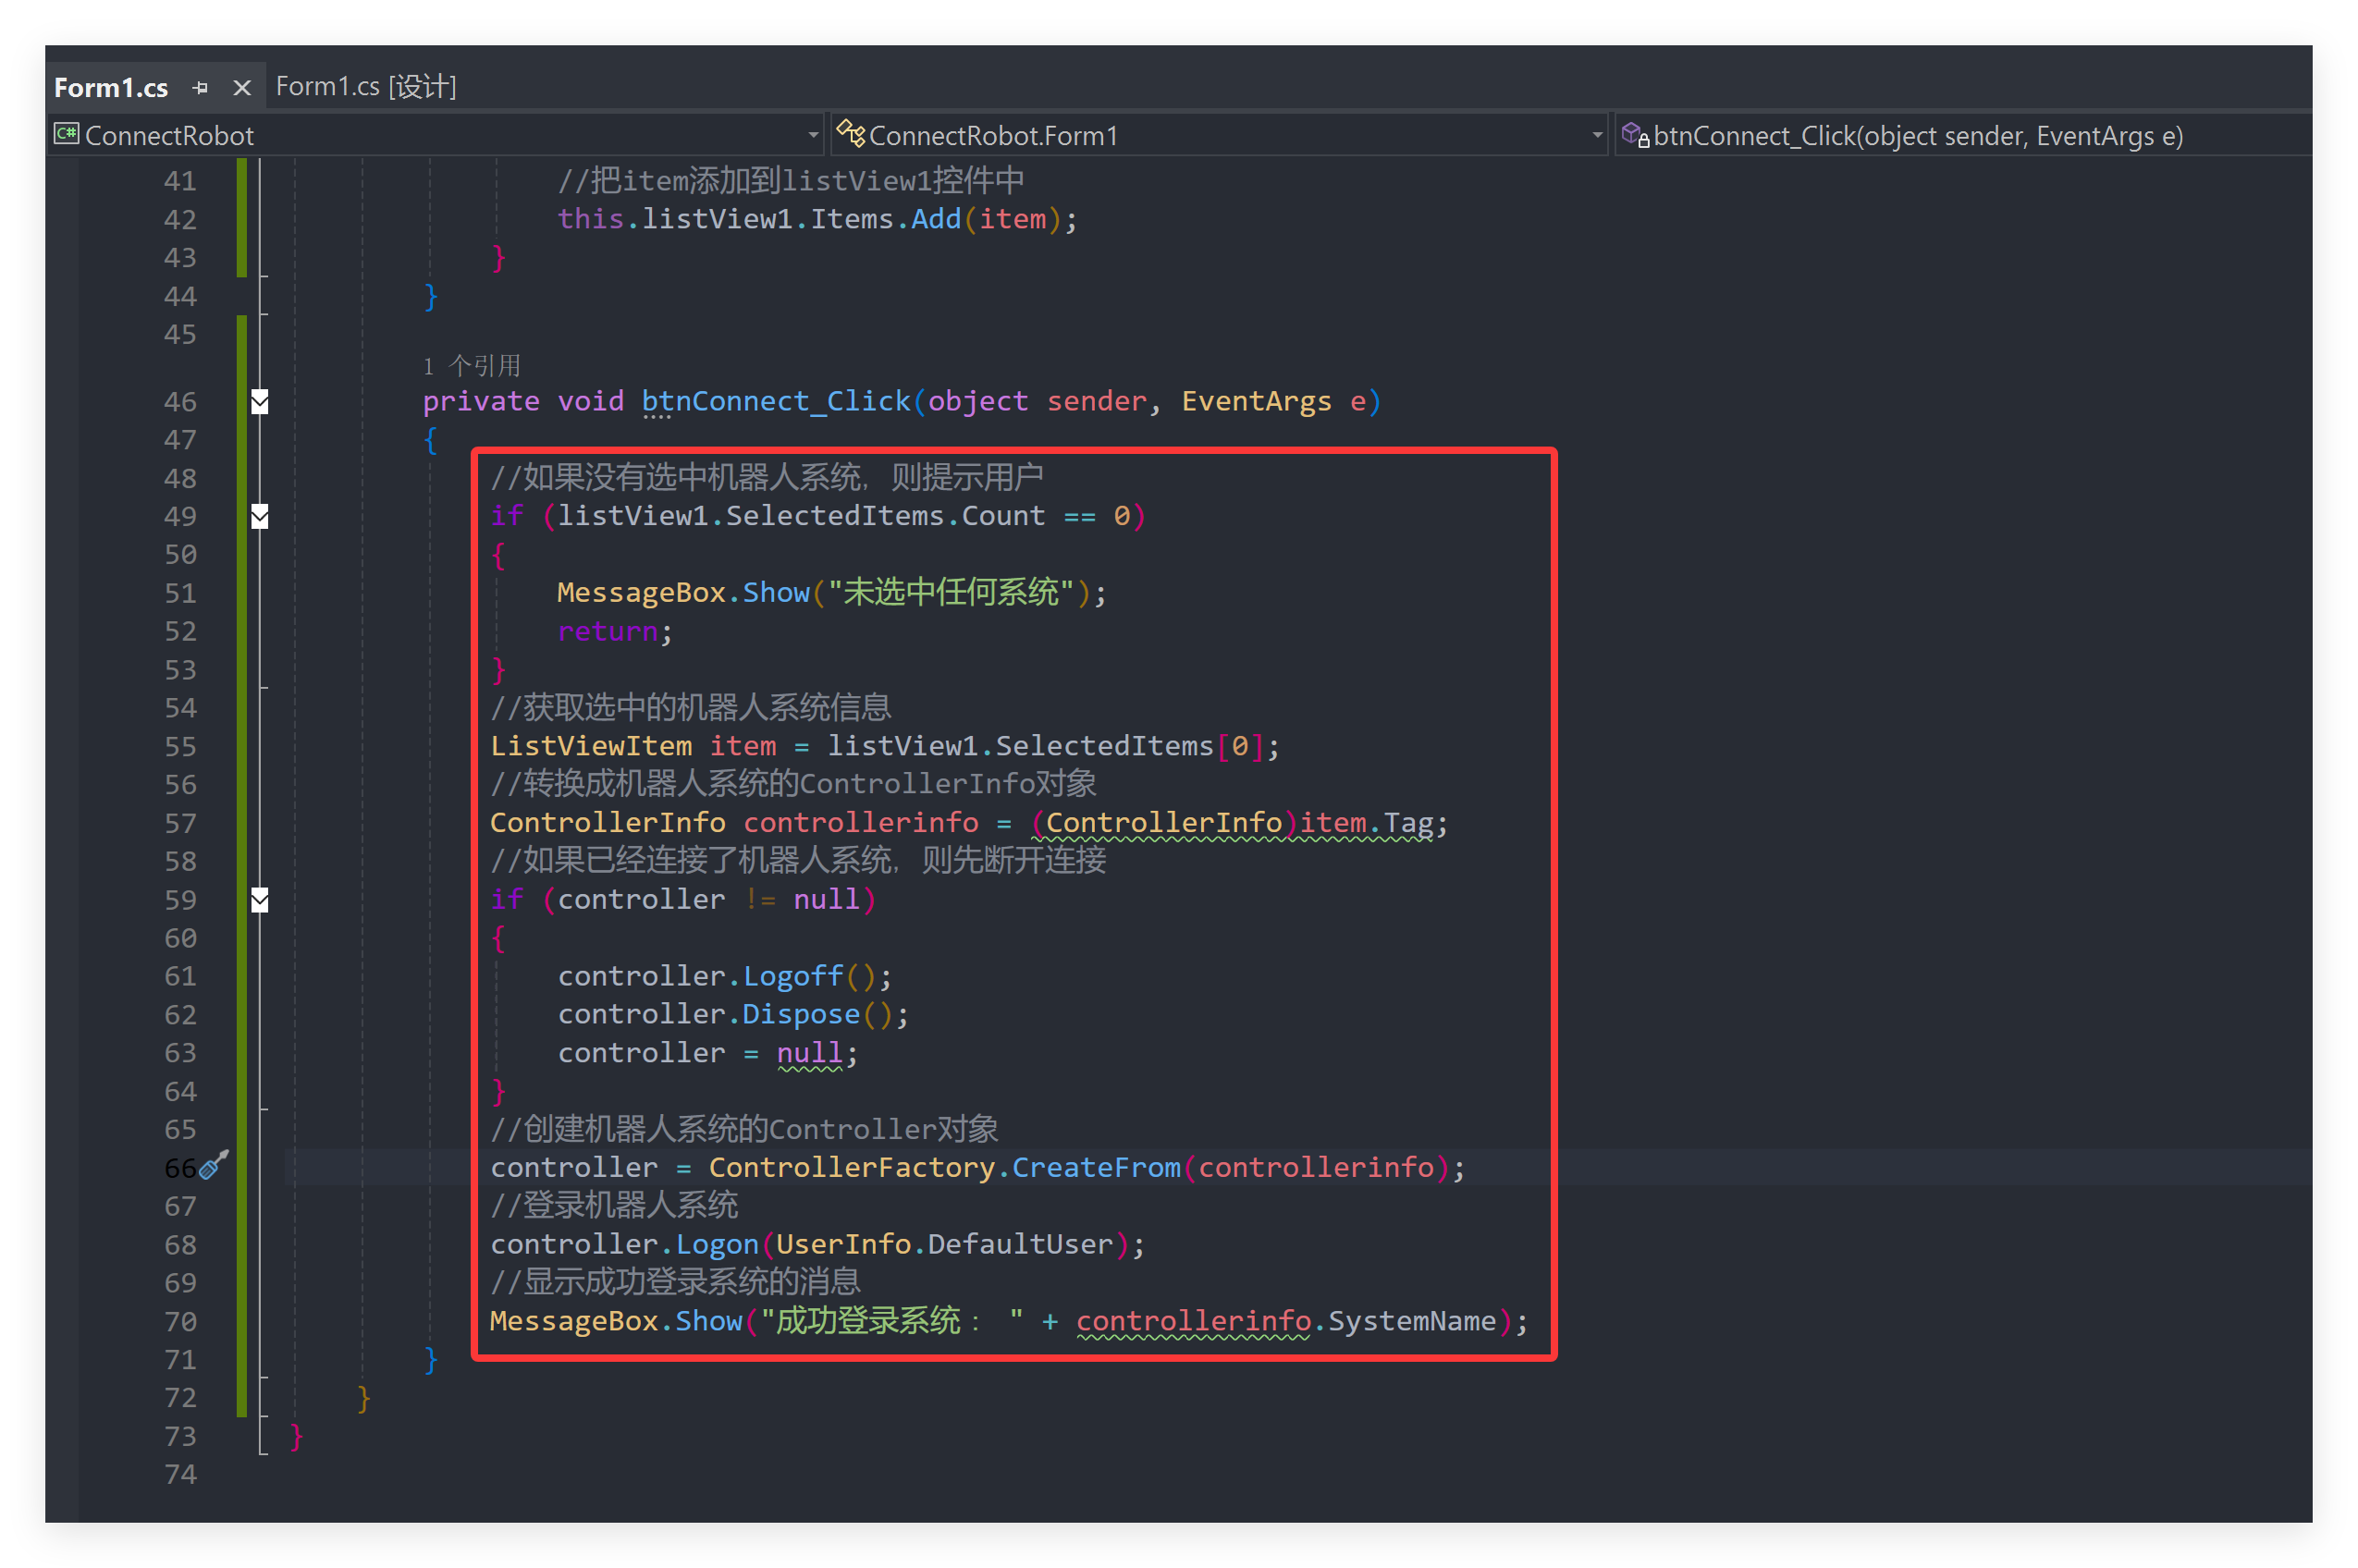
Task: Click 'controller.Dispose()' call on line 62
Action: (x=725, y=1014)
